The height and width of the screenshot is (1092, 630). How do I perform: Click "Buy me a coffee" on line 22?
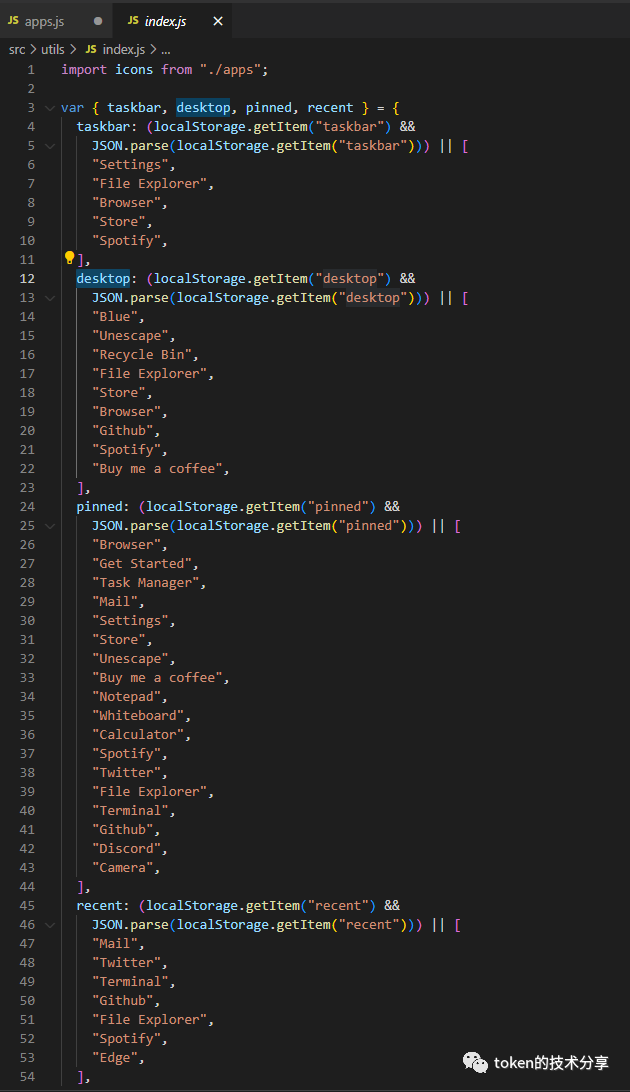point(157,469)
